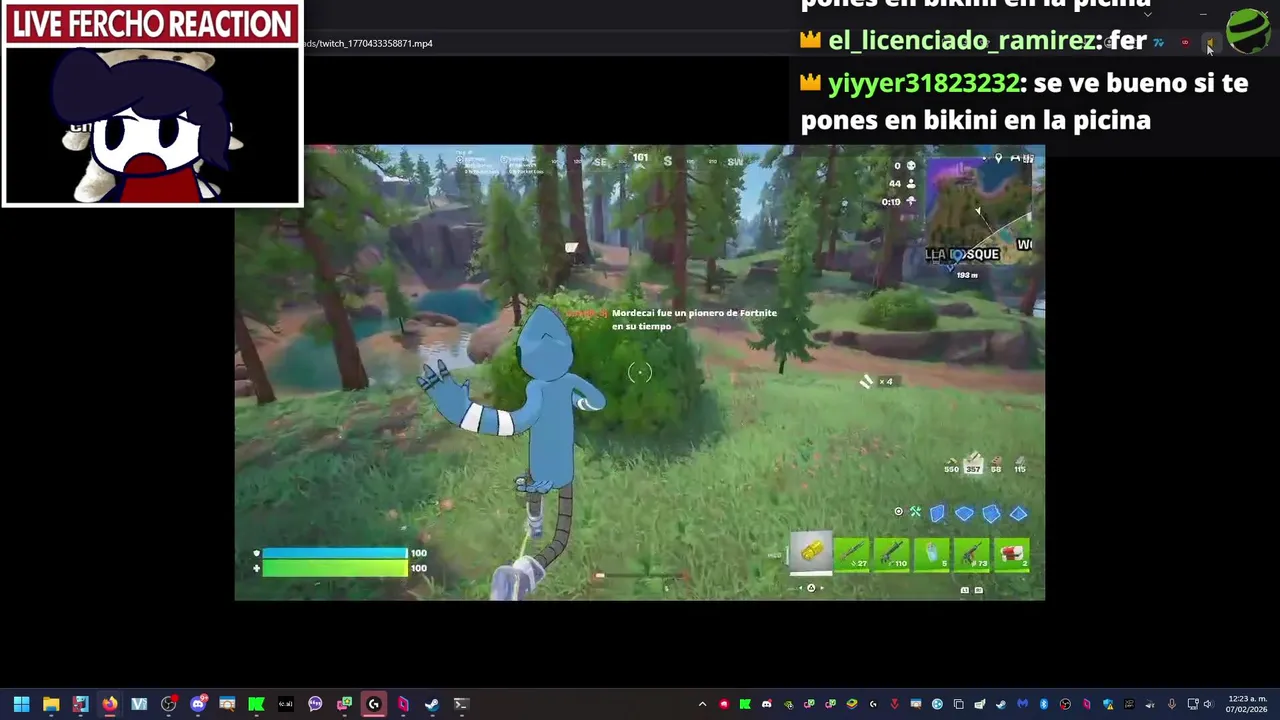Select the wood material count 550
The image size is (1280, 720).
(951, 466)
